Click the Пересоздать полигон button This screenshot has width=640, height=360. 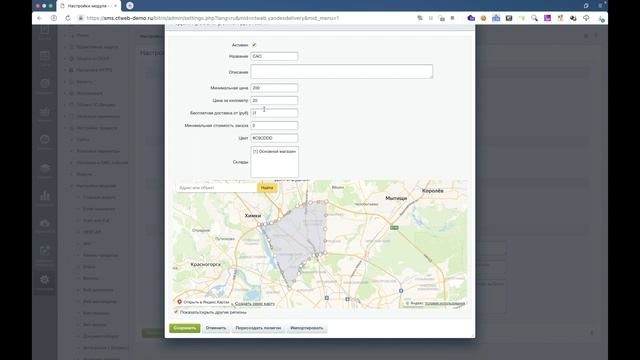point(258,328)
